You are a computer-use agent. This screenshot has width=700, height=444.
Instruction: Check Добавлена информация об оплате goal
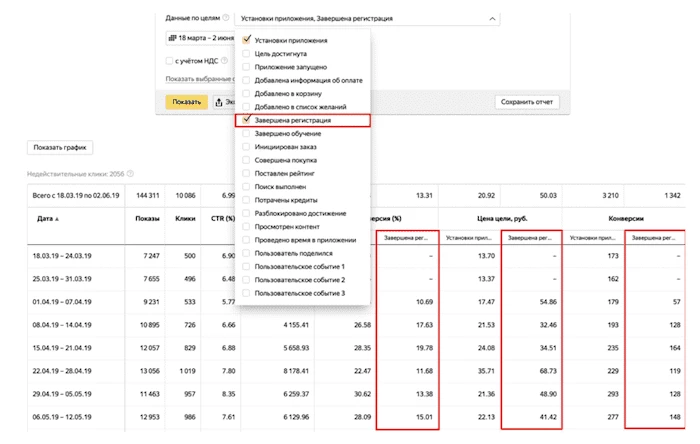pos(246,80)
